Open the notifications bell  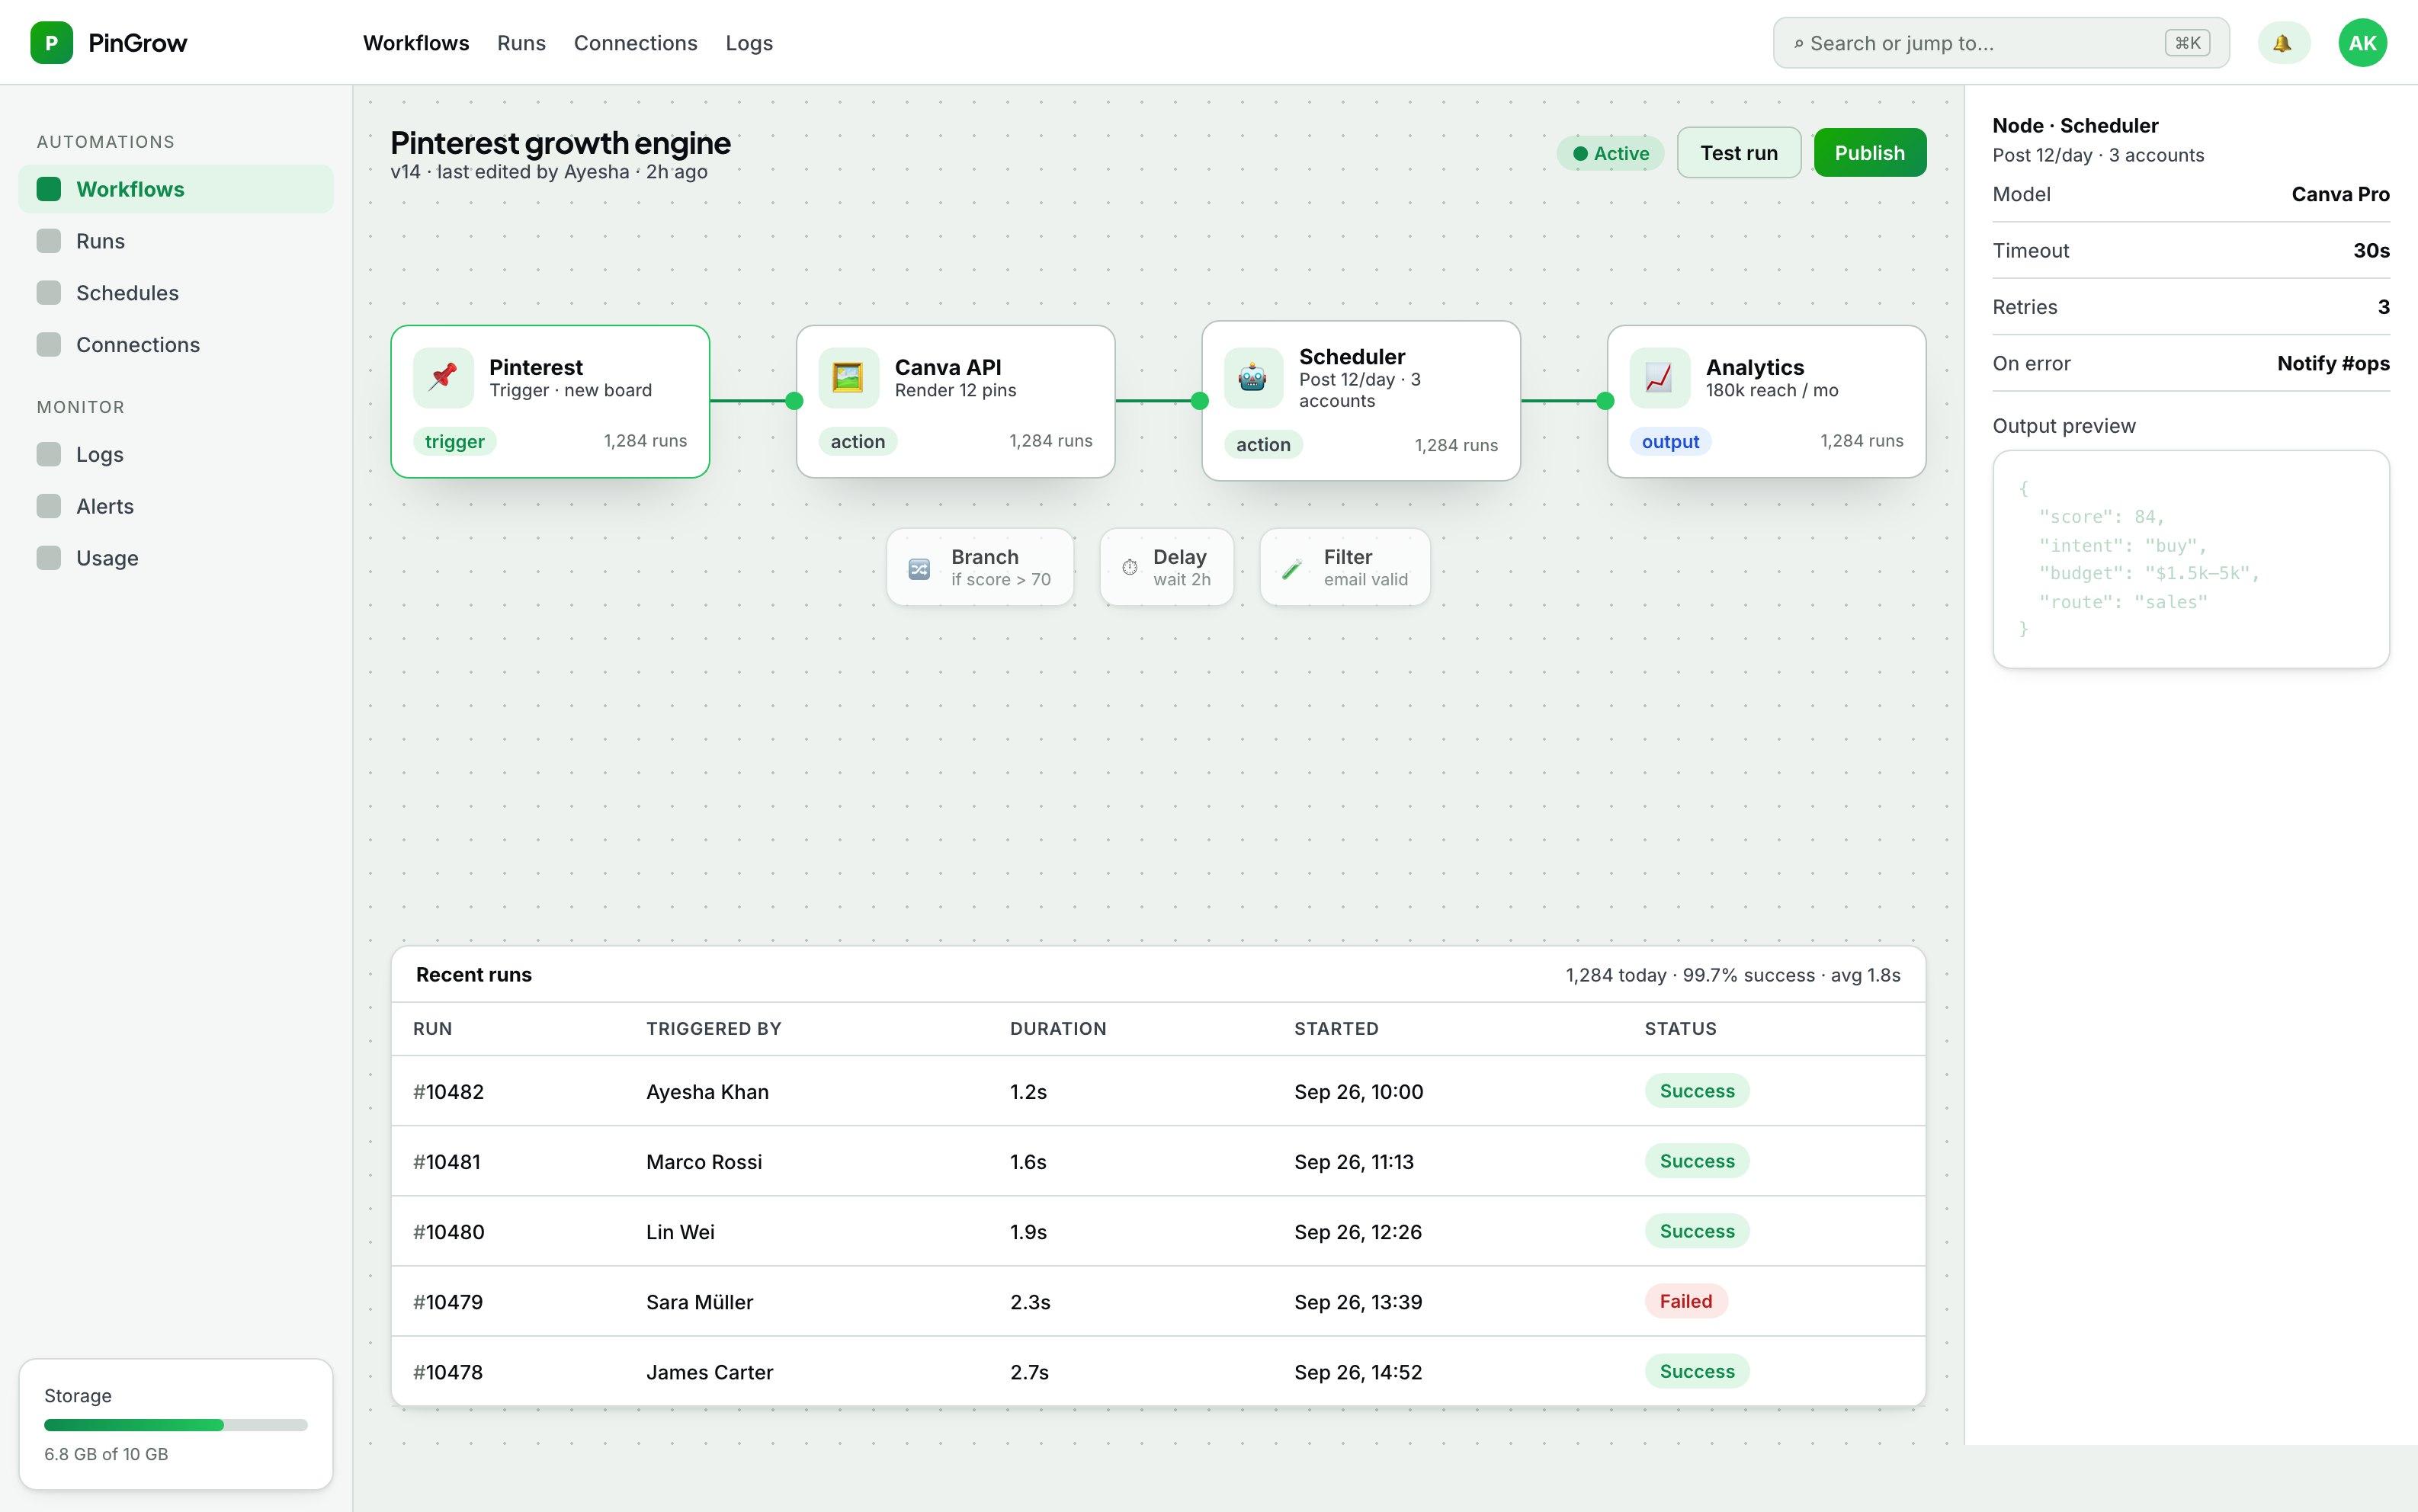point(2283,43)
